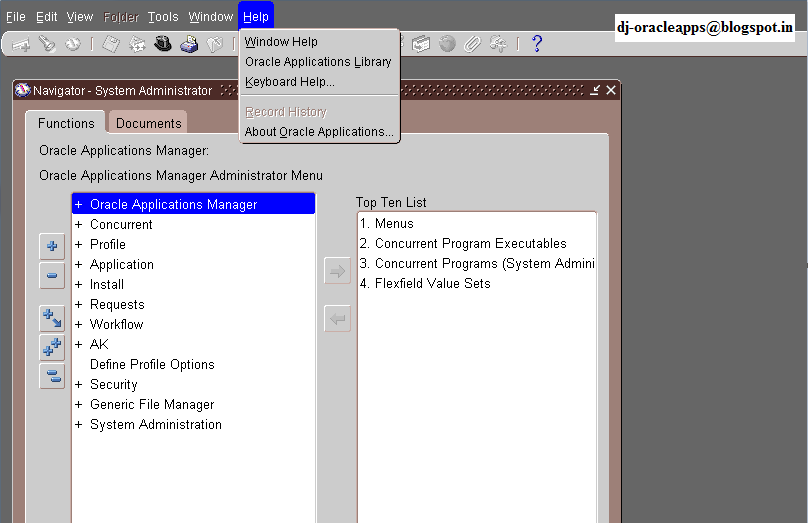Viewport: 808px width, 523px height.
Task: Switch to the Documents tab
Action: click(148, 123)
